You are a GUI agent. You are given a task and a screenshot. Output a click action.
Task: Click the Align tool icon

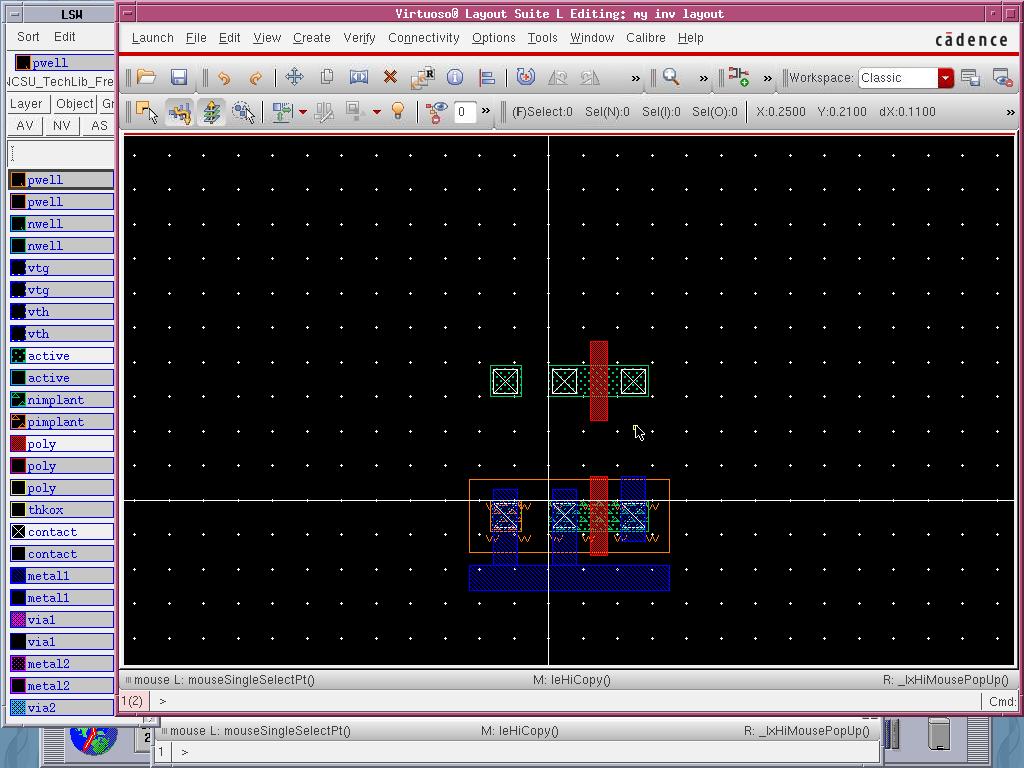point(487,78)
